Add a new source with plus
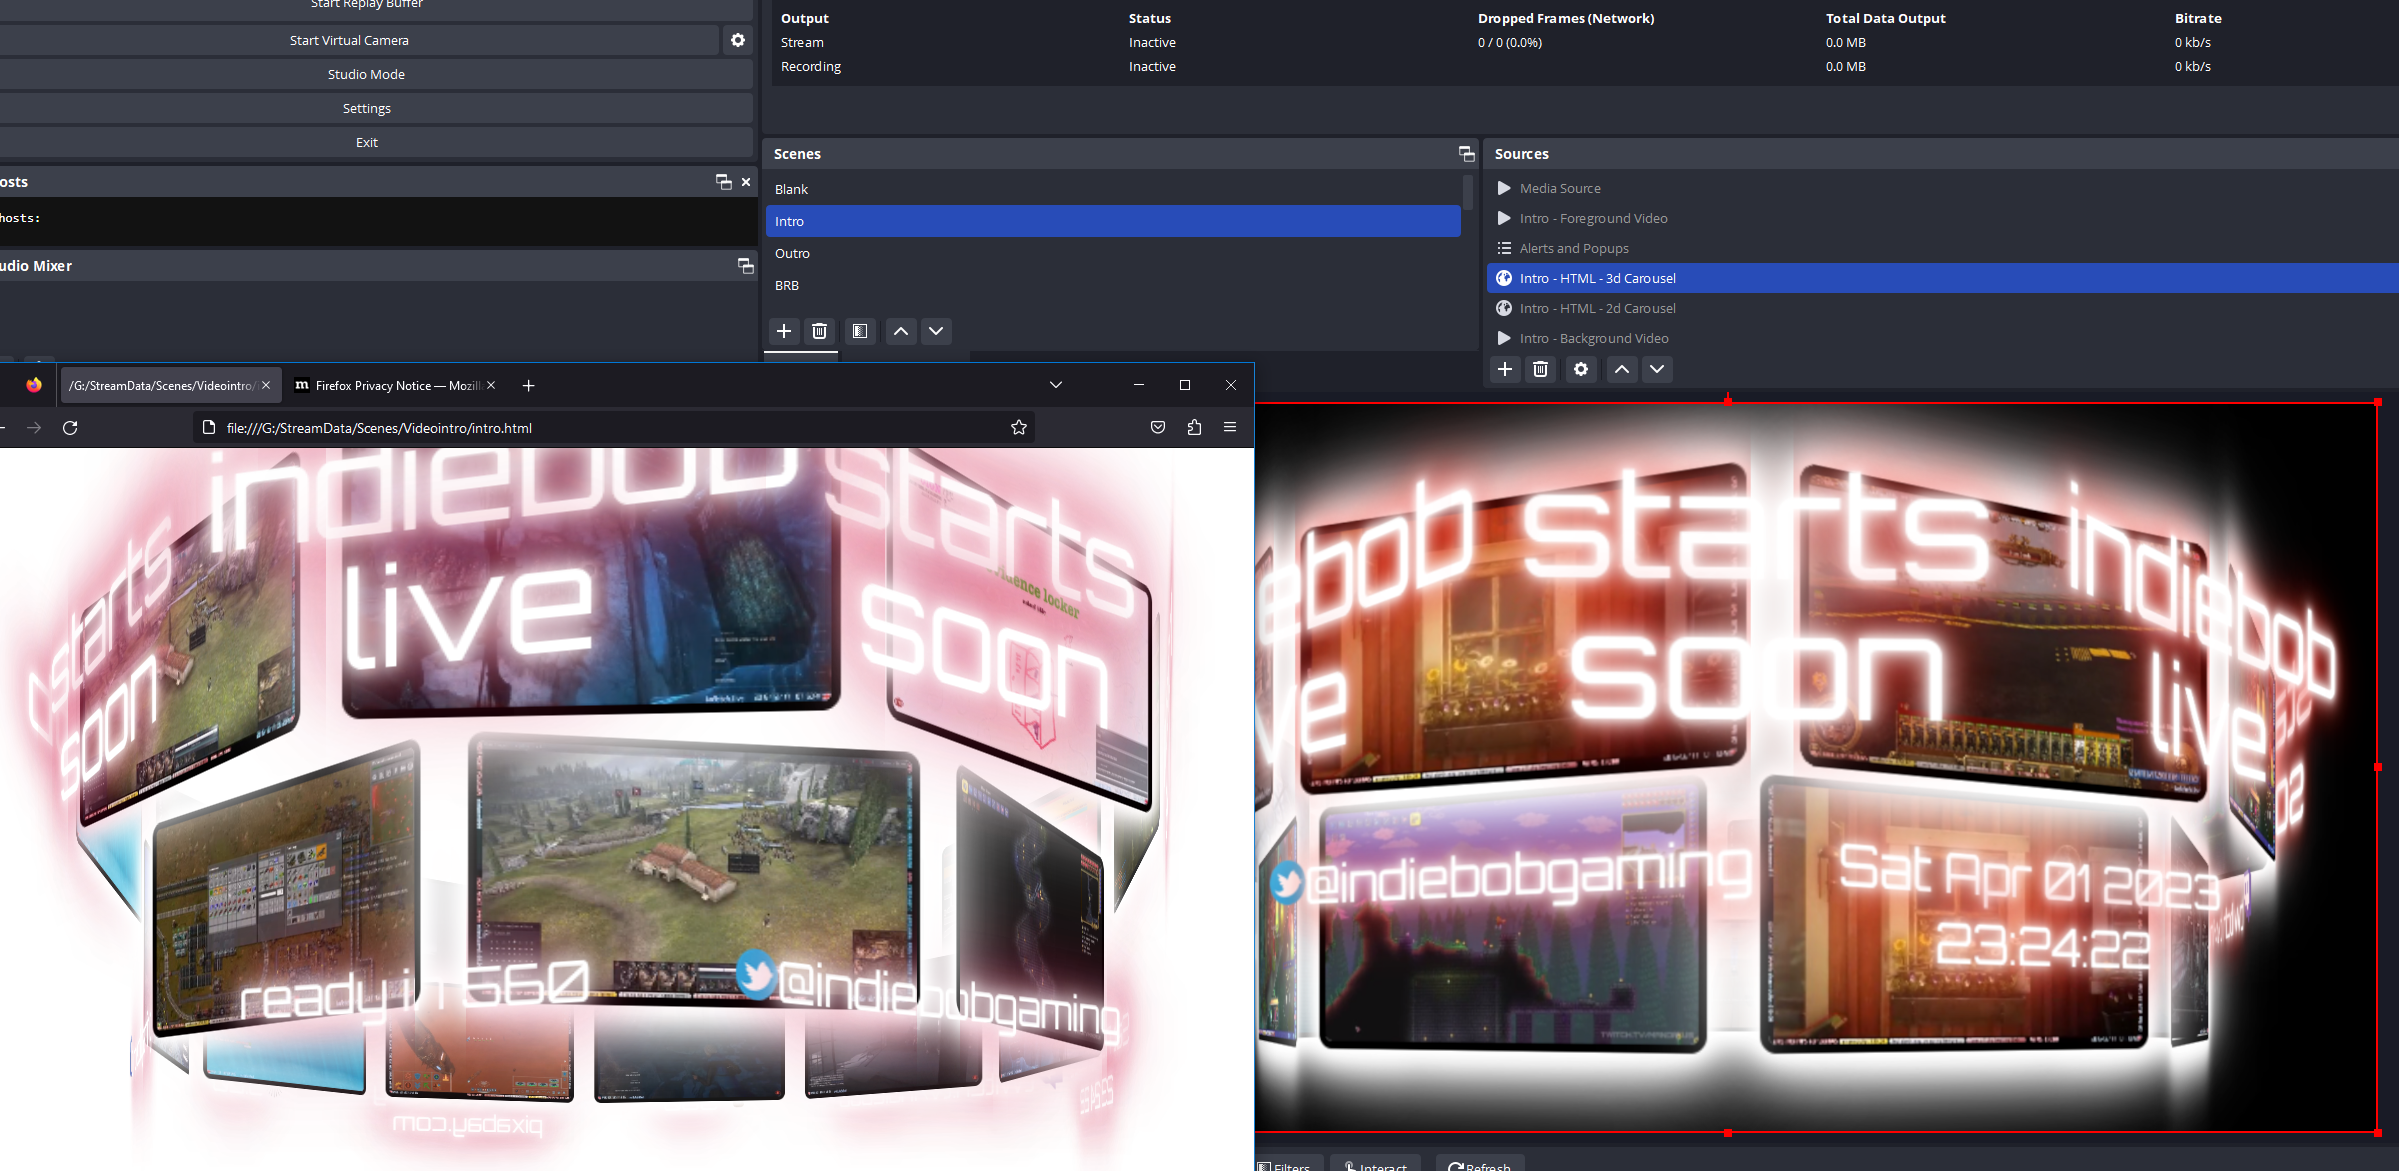Image resolution: width=2399 pixels, height=1171 pixels. (x=1504, y=369)
